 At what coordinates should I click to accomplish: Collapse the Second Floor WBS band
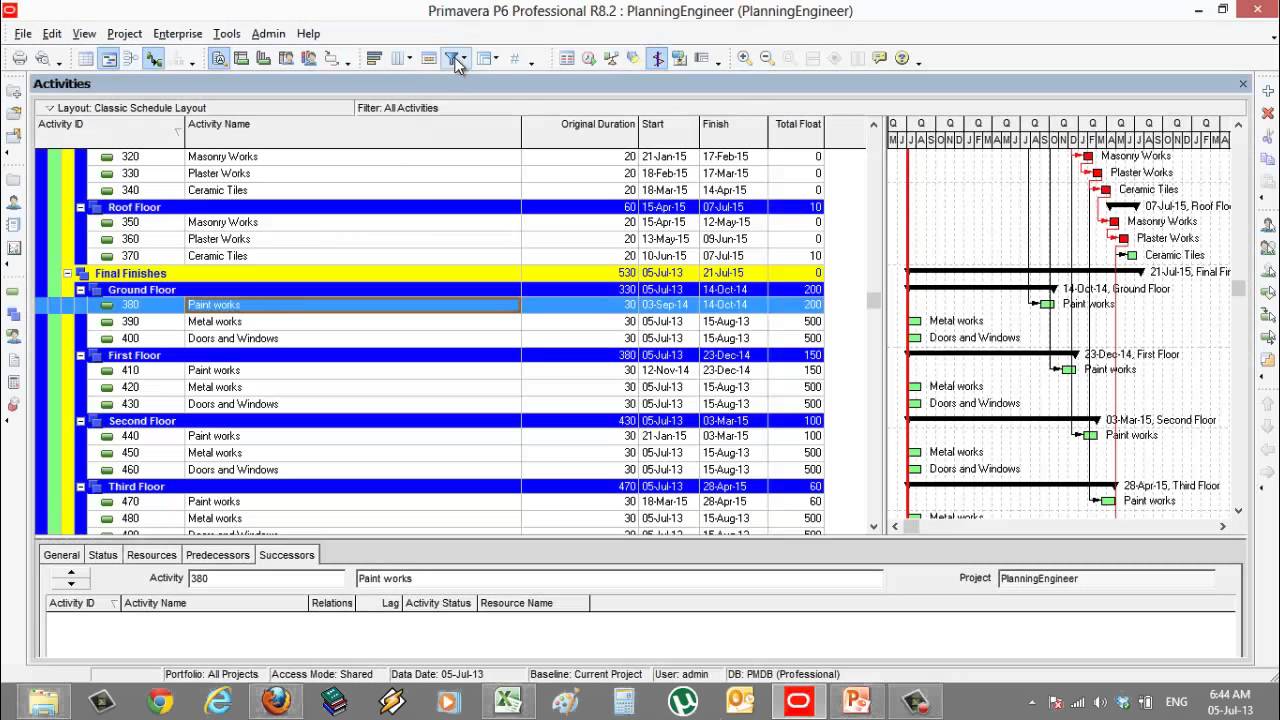point(82,421)
